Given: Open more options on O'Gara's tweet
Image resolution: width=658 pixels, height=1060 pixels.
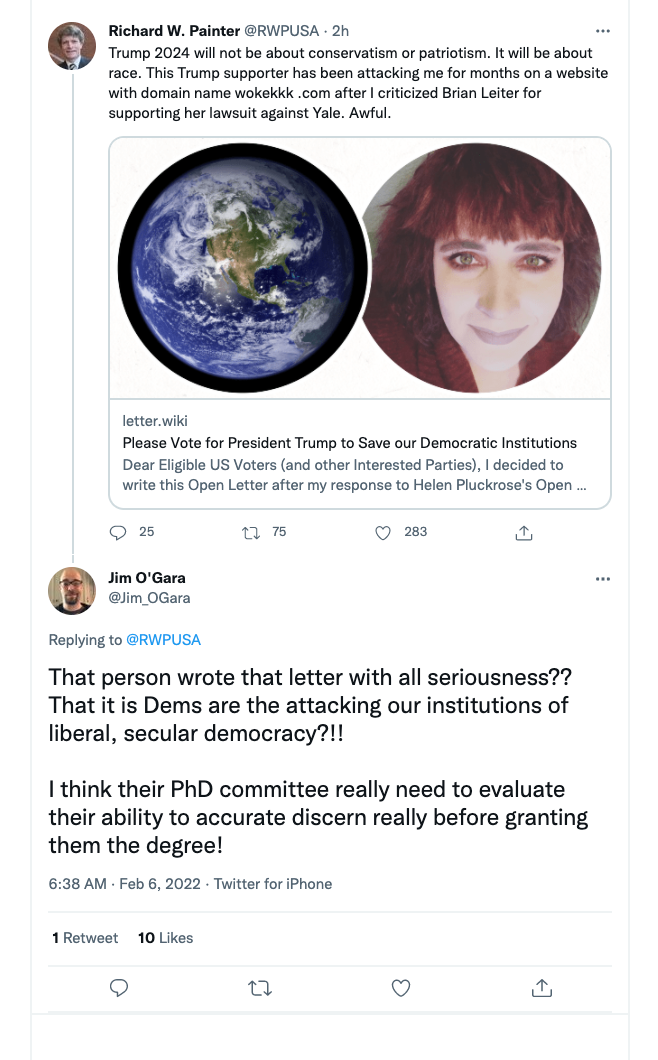Looking at the screenshot, I should click(603, 579).
